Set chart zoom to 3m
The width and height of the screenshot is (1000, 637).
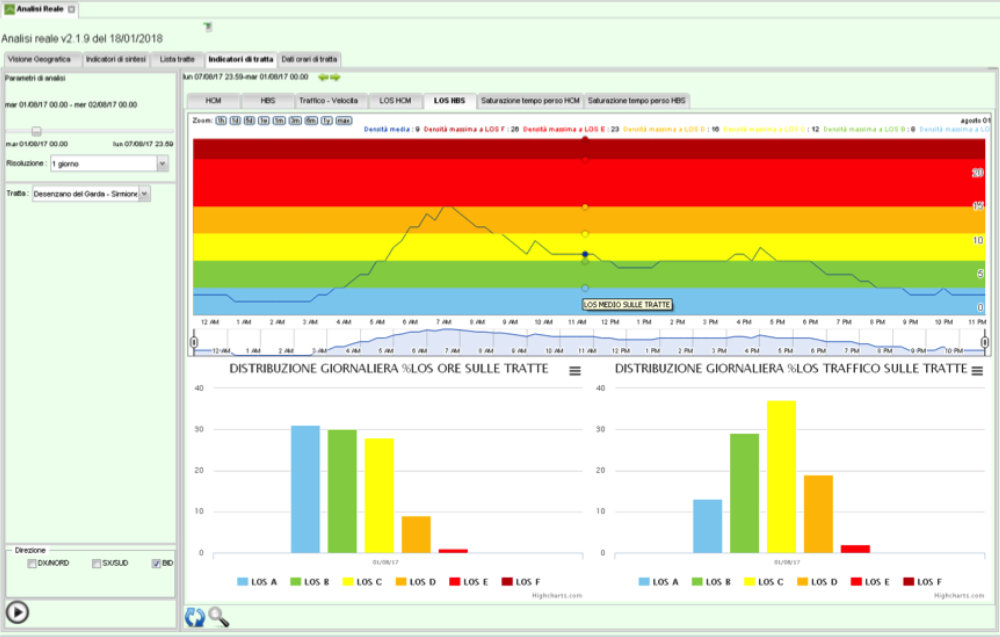[295, 121]
